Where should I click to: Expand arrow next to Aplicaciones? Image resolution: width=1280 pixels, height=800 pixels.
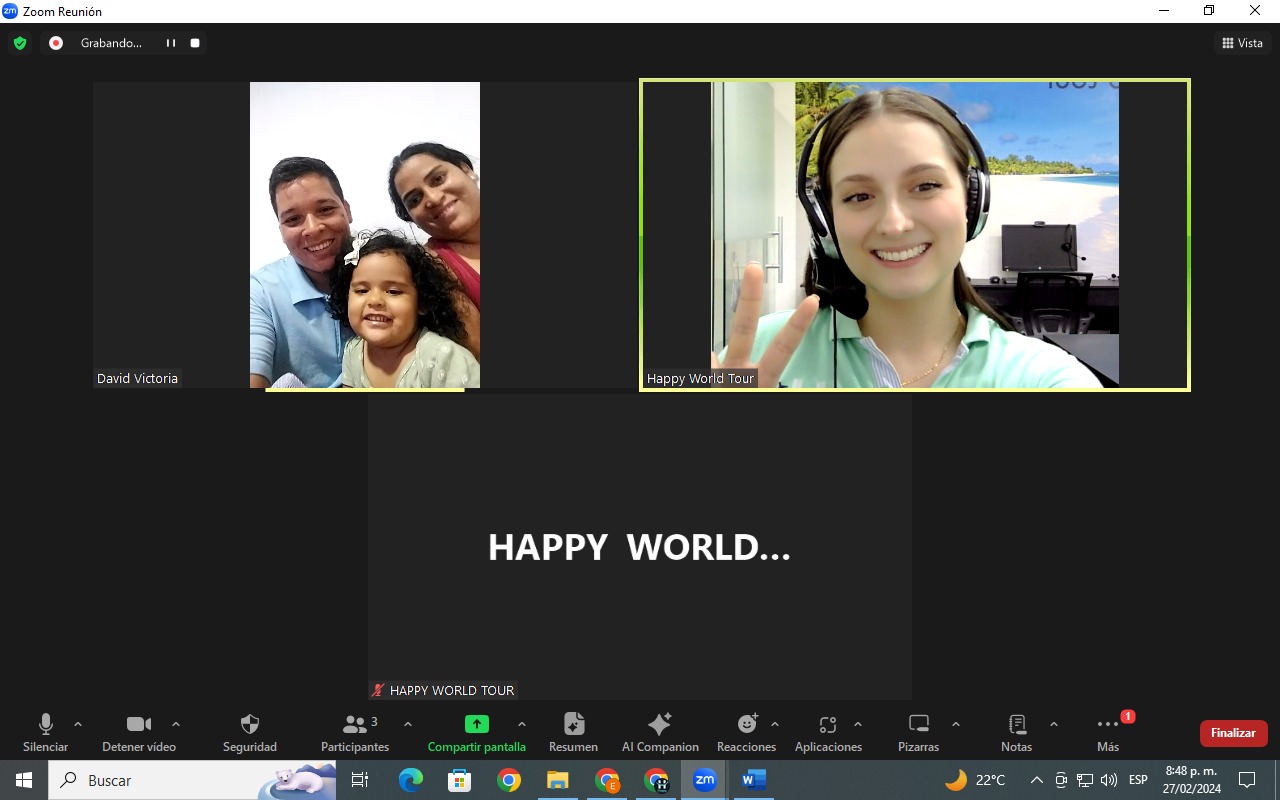coord(858,724)
